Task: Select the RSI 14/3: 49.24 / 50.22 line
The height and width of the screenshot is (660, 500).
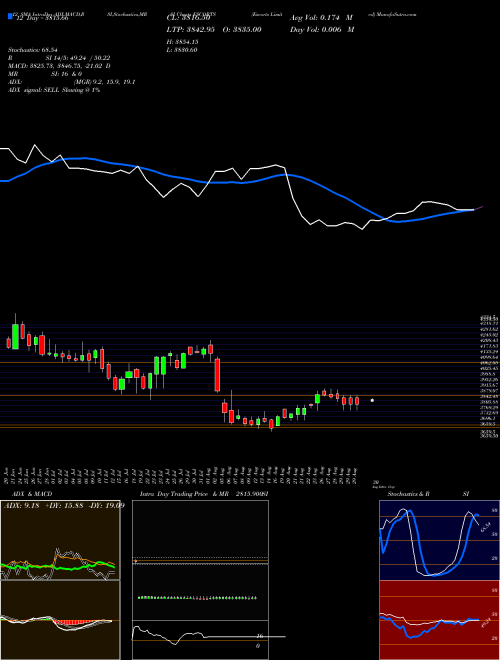Action: [x=59, y=58]
